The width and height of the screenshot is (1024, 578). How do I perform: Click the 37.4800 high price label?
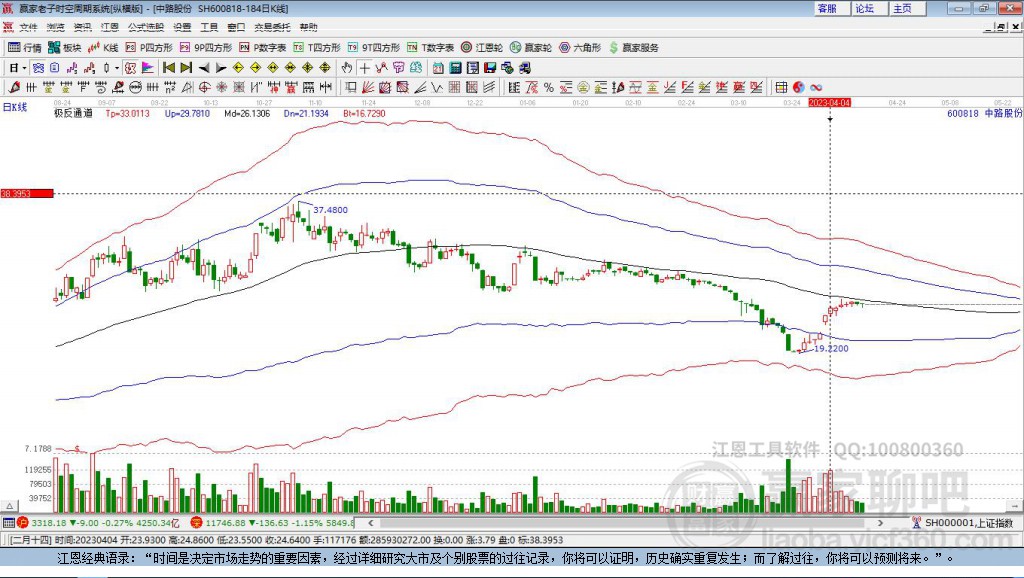coord(330,210)
